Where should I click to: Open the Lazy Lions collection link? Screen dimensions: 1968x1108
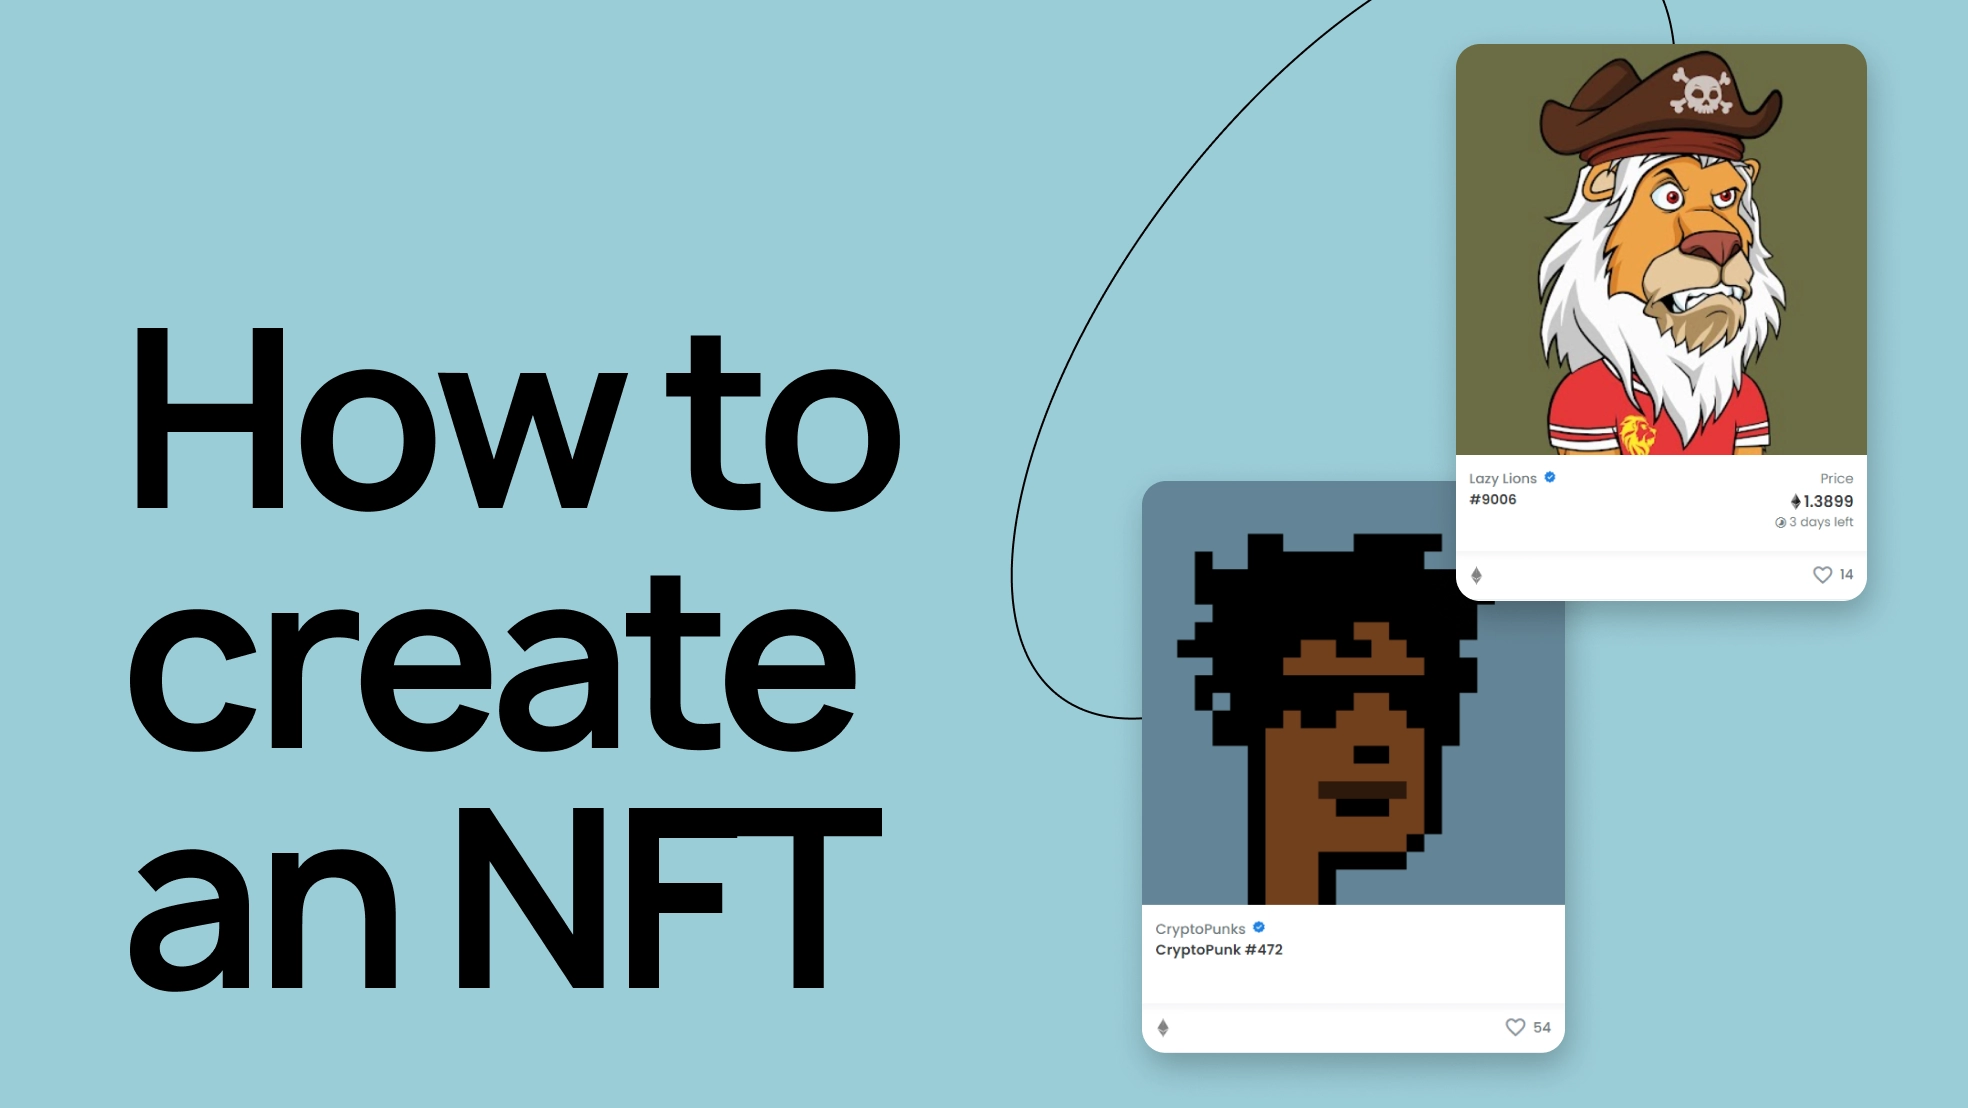click(x=1503, y=478)
